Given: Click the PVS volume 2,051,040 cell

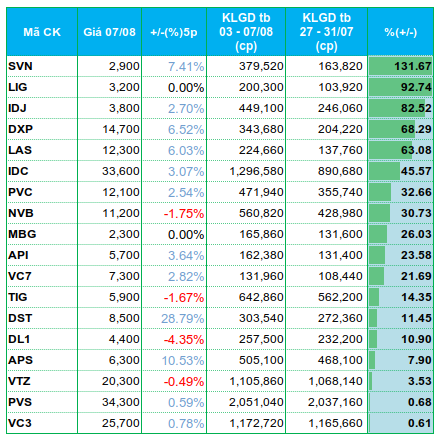Looking at the screenshot, I should tap(246, 402).
